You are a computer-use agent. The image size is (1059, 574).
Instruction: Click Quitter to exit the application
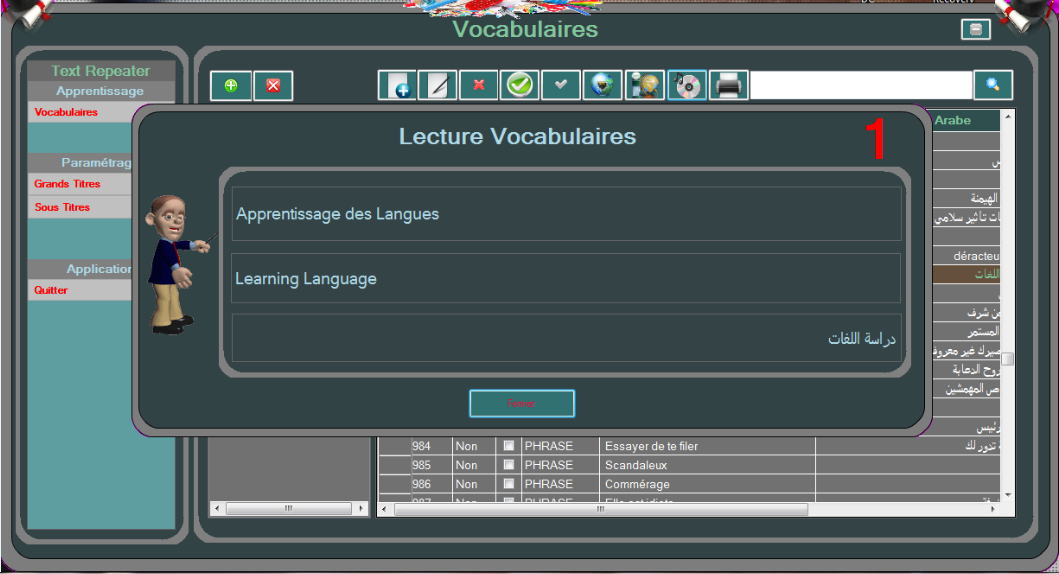click(x=52, y=290)
